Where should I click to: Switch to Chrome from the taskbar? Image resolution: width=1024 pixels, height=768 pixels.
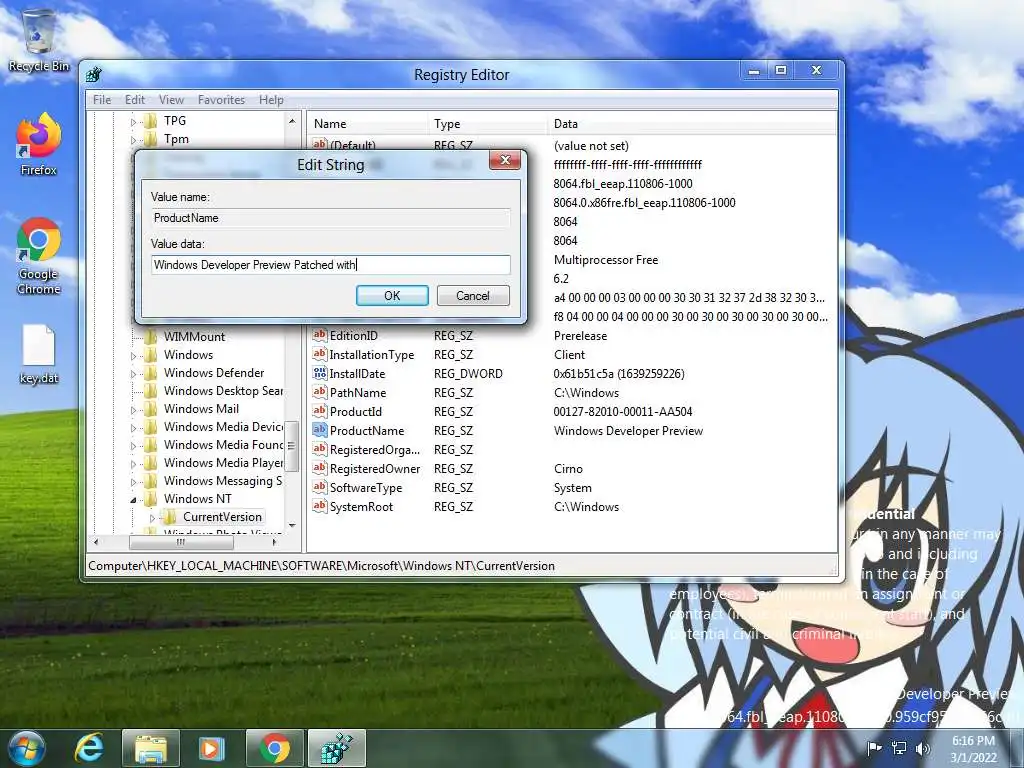[274, 748]
